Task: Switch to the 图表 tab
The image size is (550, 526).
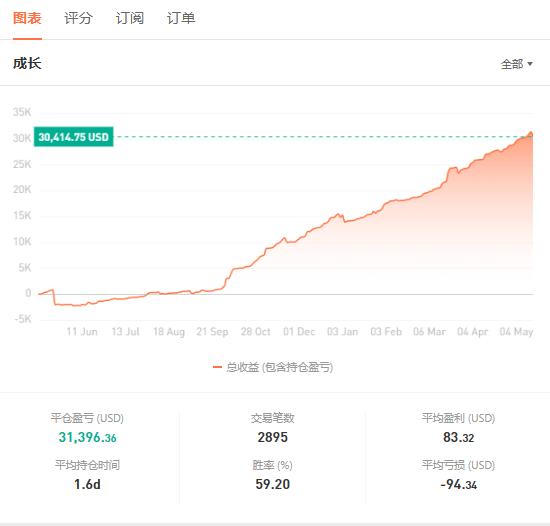Action: (x=27, y=18)
